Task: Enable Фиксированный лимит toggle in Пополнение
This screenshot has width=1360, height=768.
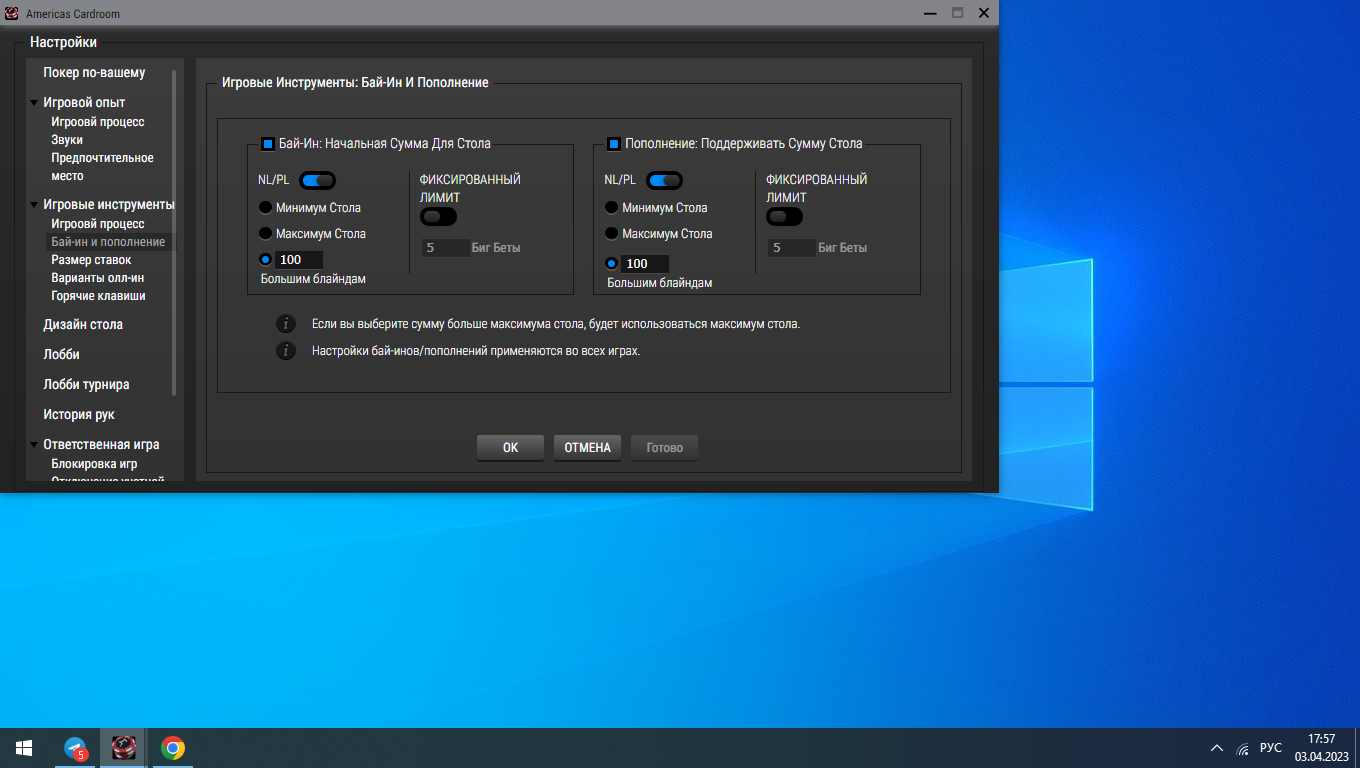Action: (784, 216)
